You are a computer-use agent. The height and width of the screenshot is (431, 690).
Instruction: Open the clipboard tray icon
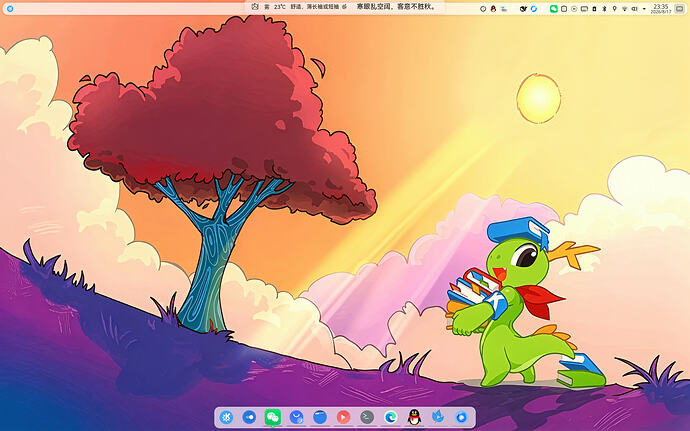[564, 9]
